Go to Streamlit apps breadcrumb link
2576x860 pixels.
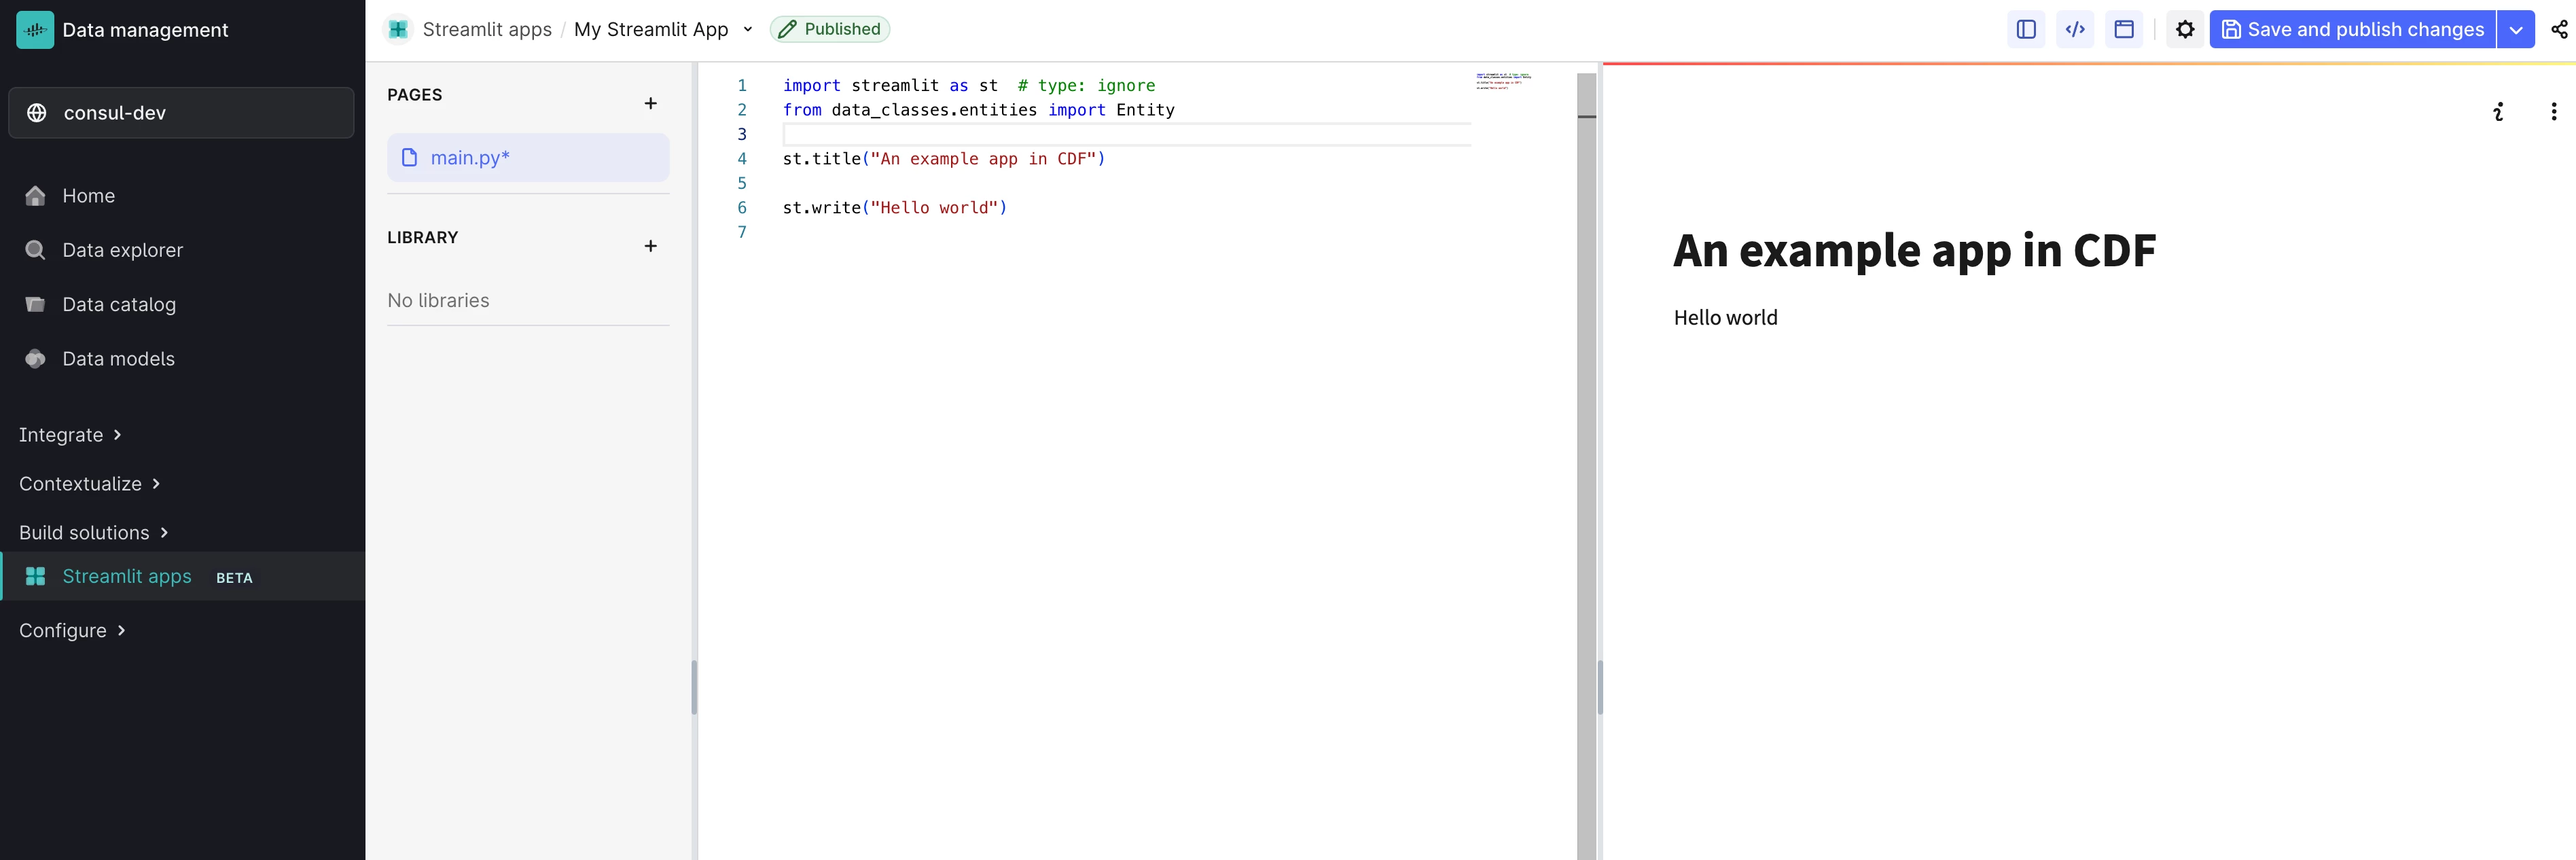[x=486, y=30]
